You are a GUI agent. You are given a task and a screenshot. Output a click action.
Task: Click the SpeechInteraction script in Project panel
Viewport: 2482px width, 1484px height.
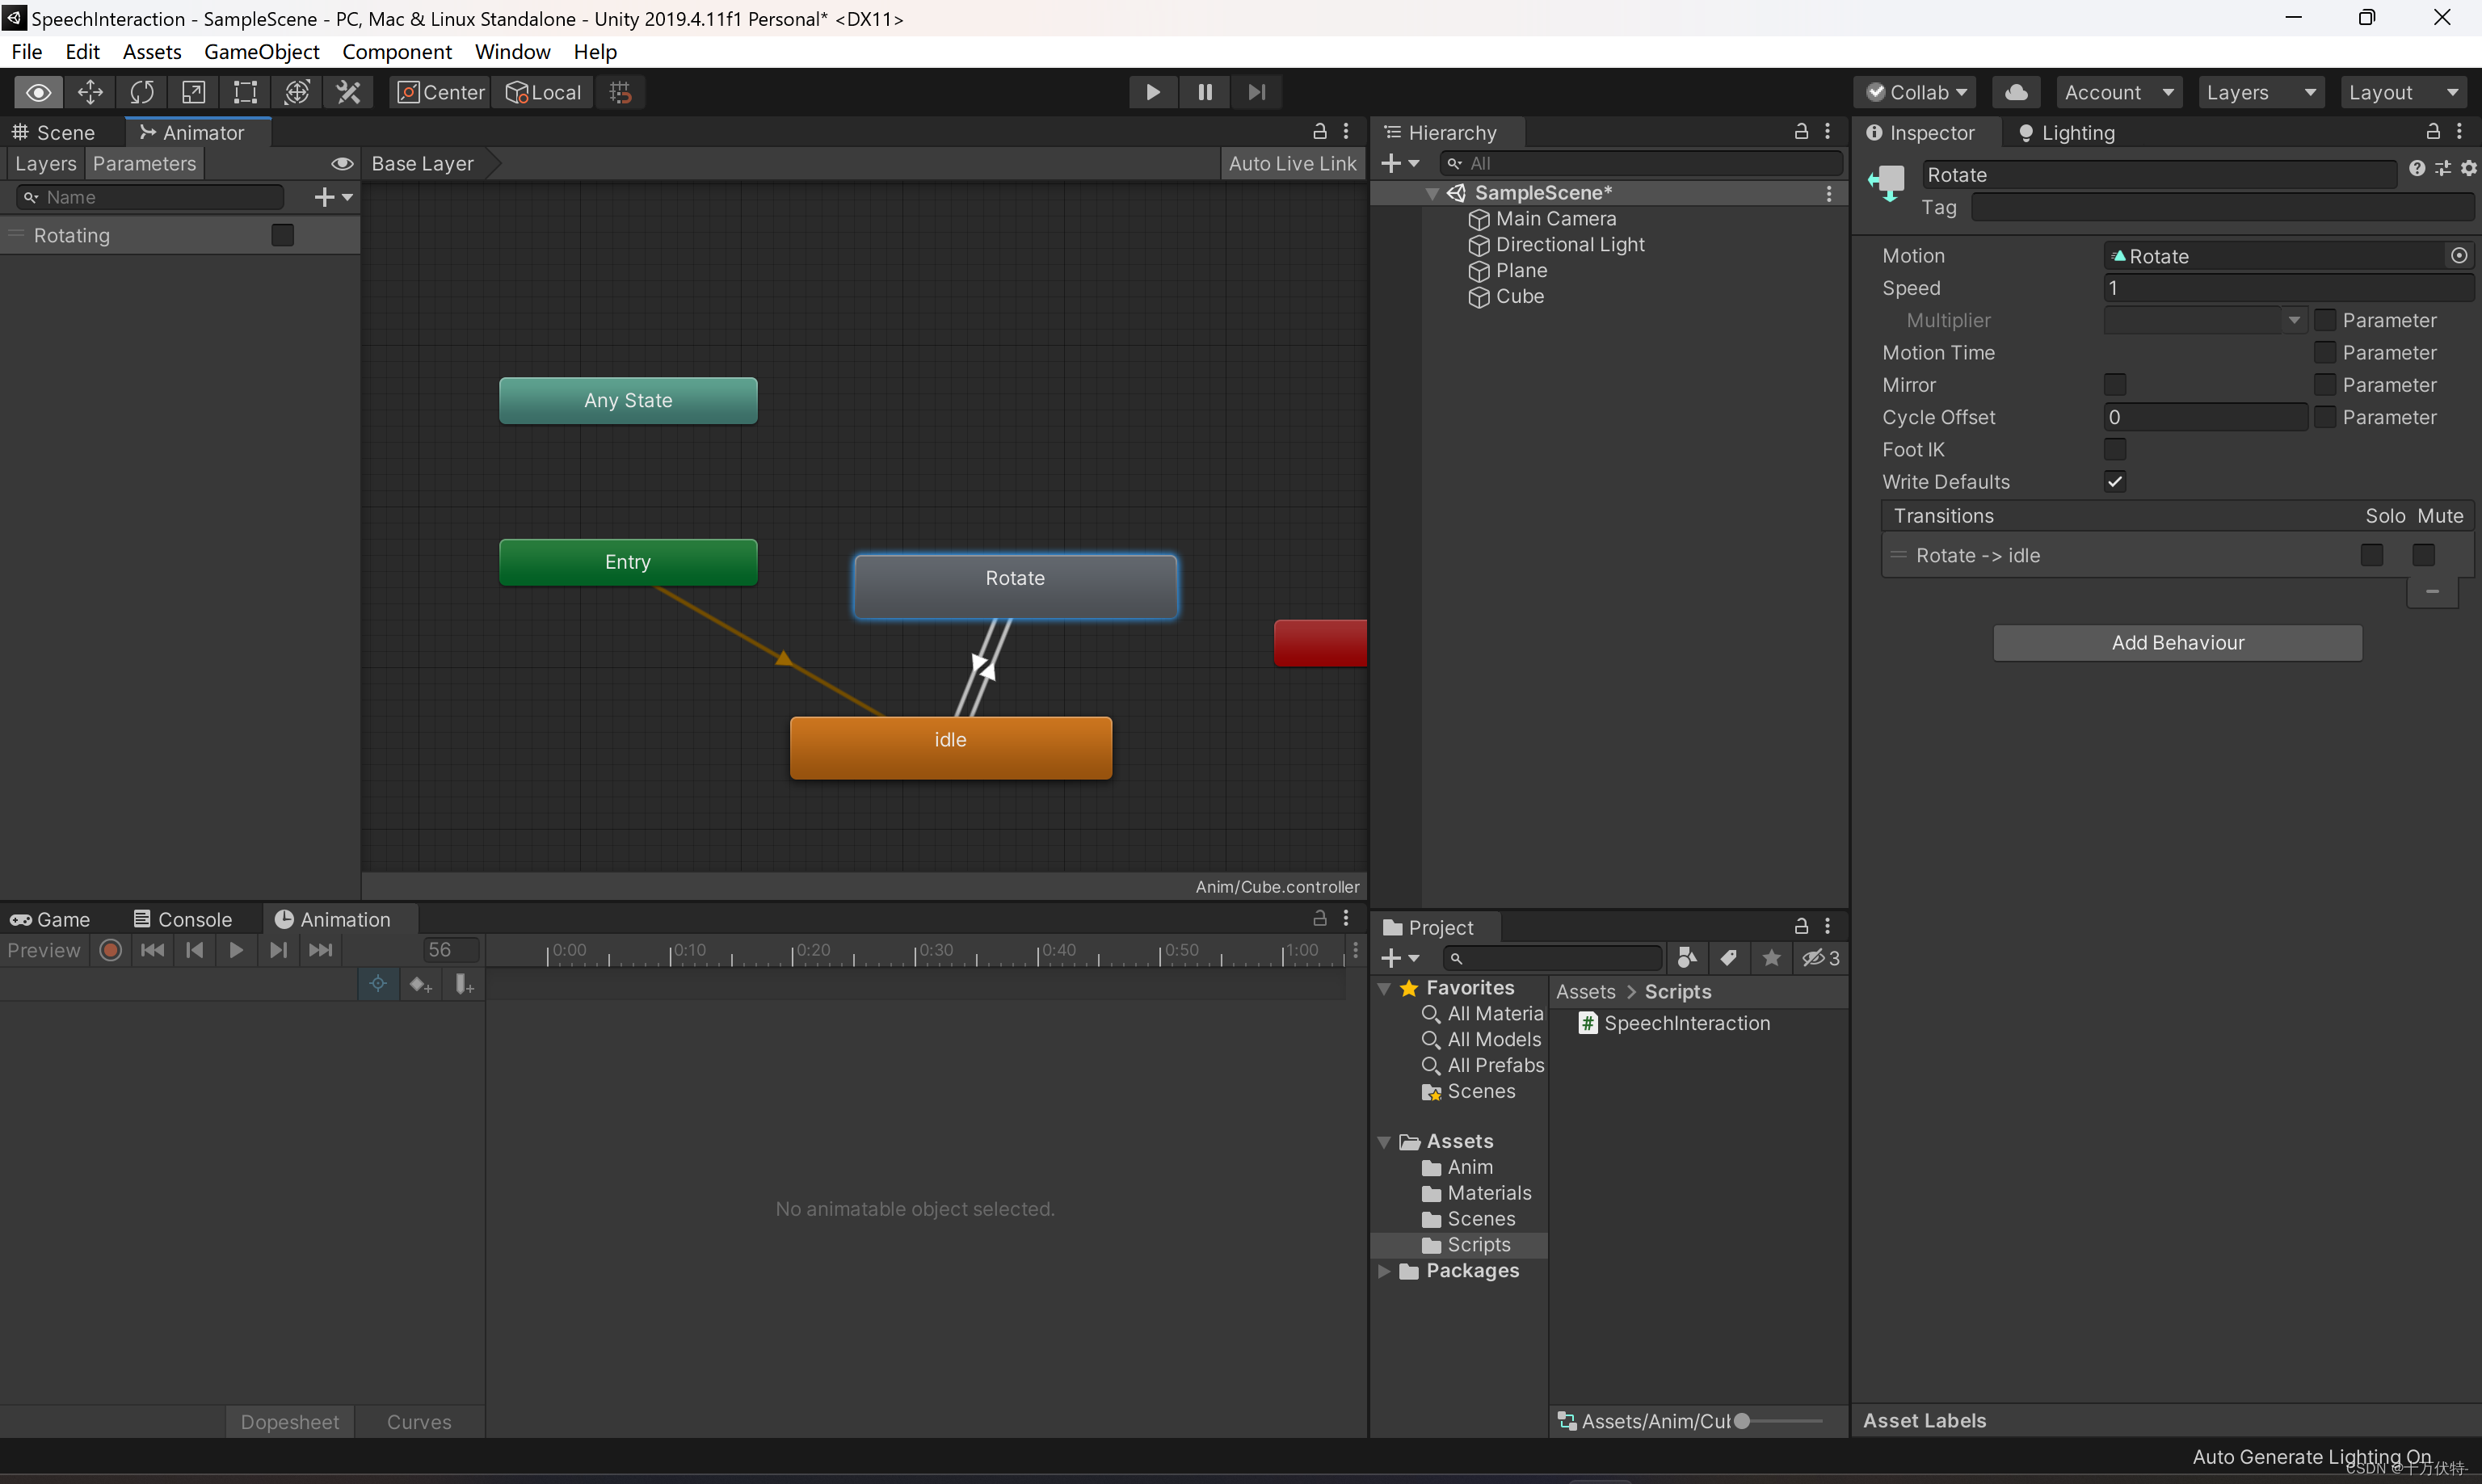(1687, 1023)
